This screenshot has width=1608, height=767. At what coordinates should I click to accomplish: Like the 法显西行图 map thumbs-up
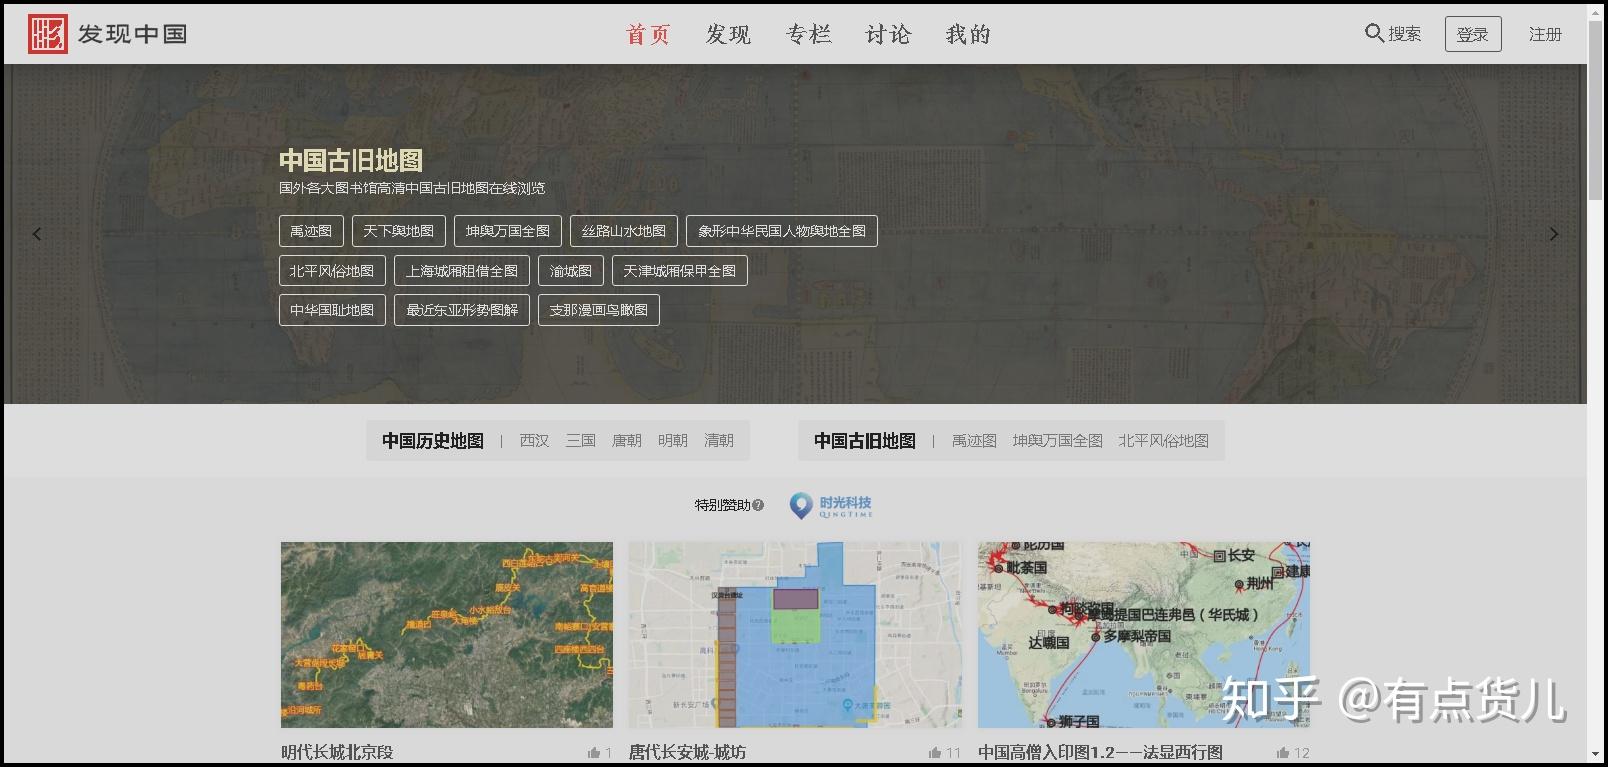click(x=1283, y=753)
